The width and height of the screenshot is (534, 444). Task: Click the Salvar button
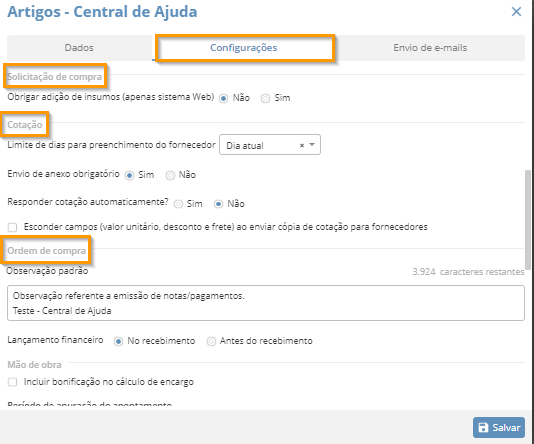click(x=499, y=427)
